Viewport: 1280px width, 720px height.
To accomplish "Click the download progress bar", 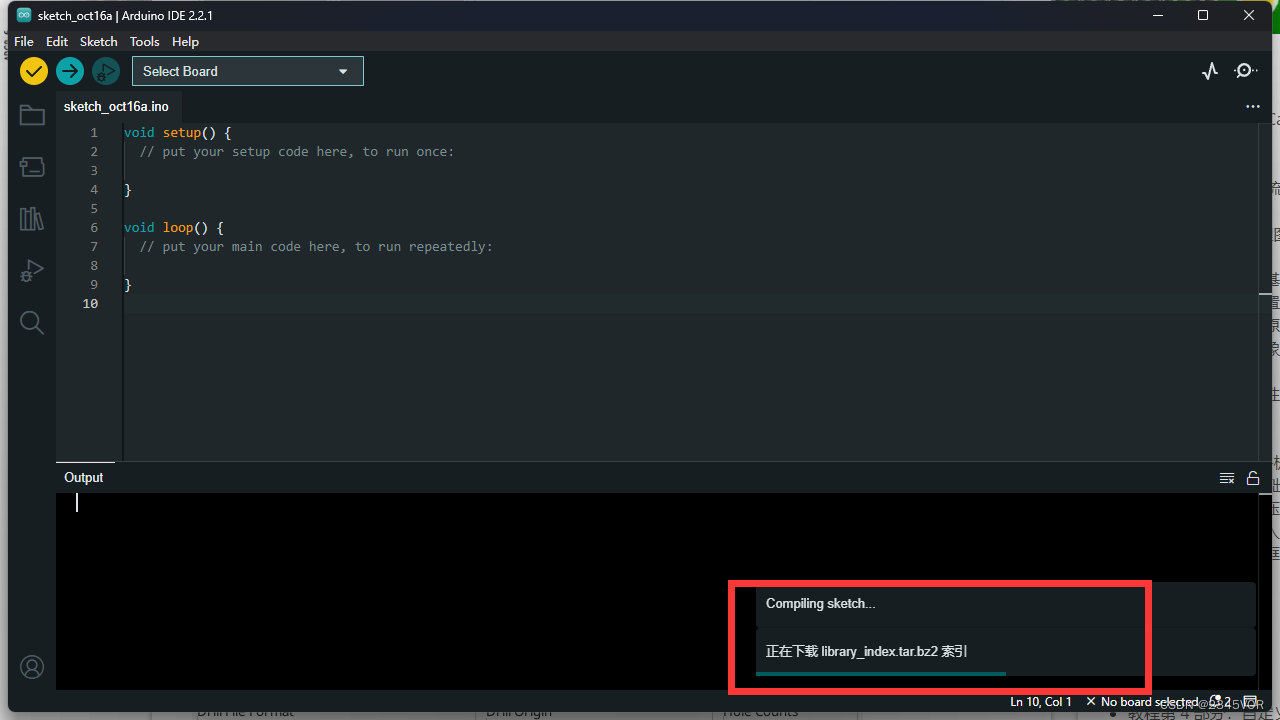I will pyautogui.click(x=881, y=673).
